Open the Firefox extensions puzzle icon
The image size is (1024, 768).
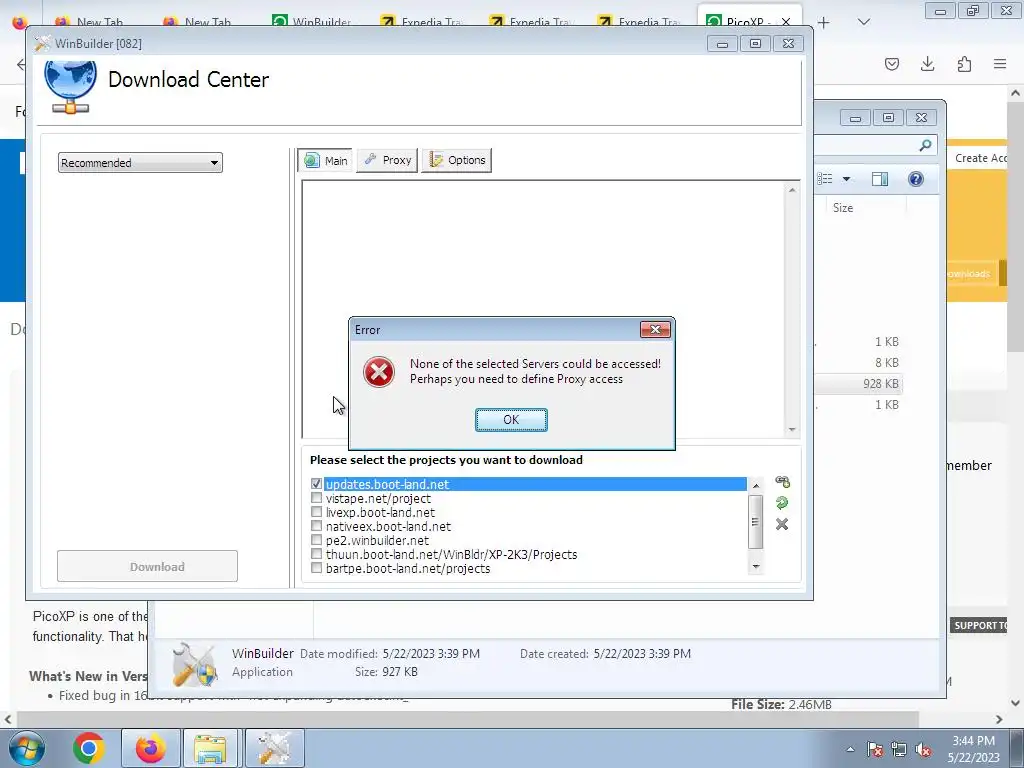(964, 64)
